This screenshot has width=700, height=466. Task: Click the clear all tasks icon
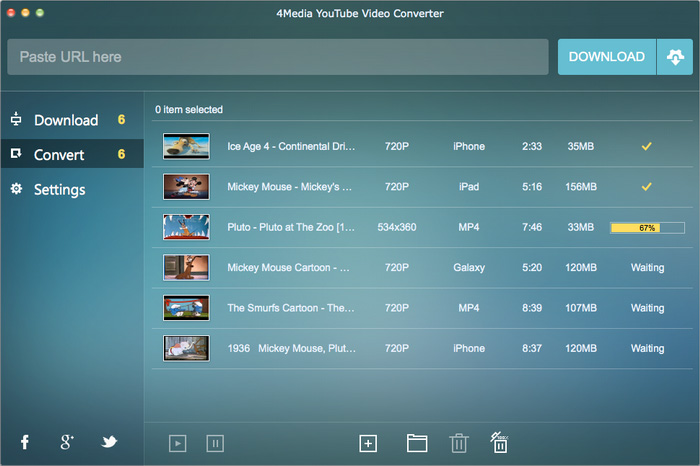click(499, 443)
